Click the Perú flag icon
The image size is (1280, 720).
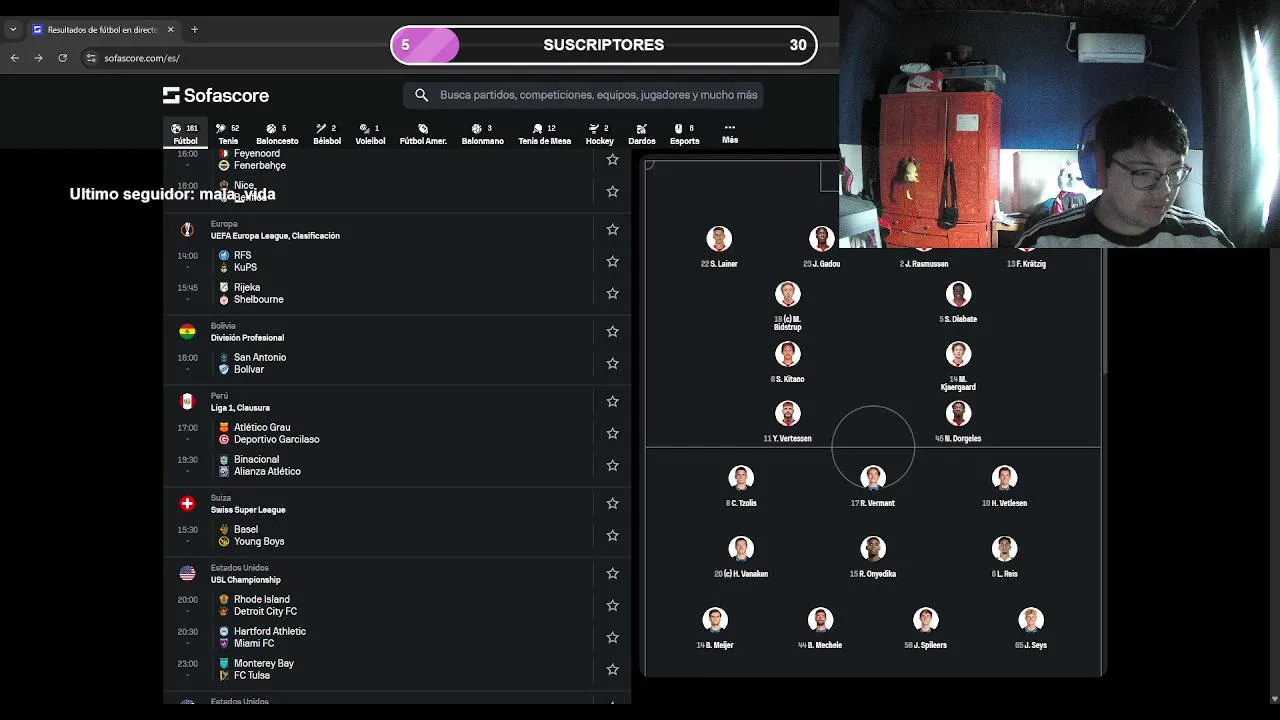coord(187,402)
